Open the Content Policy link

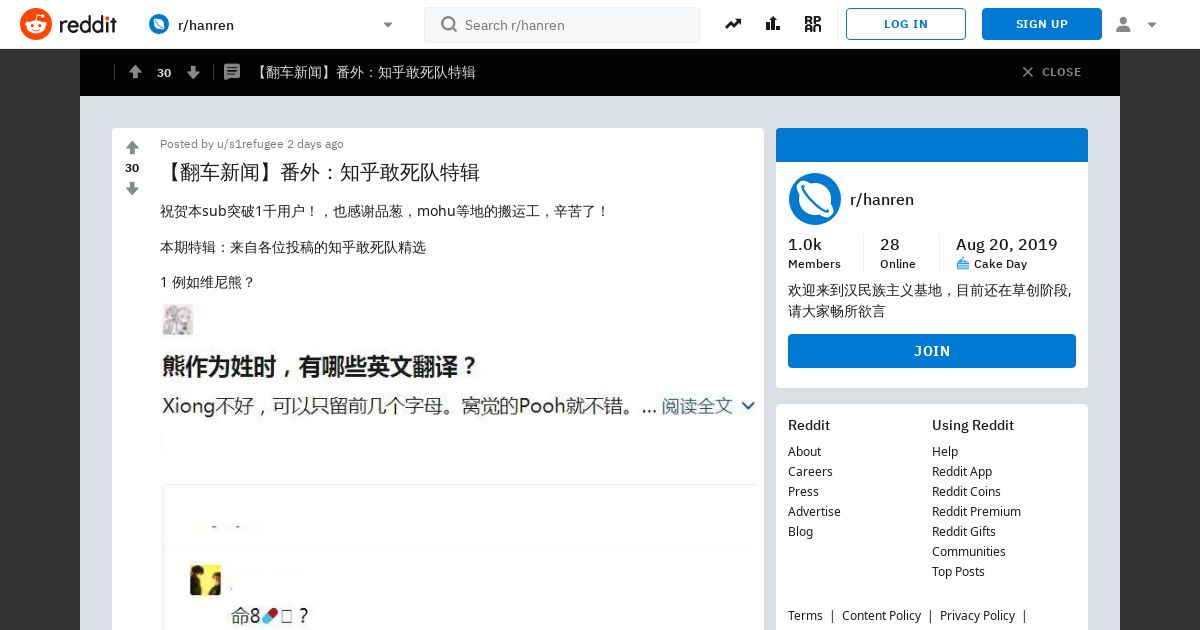[881, 615]
